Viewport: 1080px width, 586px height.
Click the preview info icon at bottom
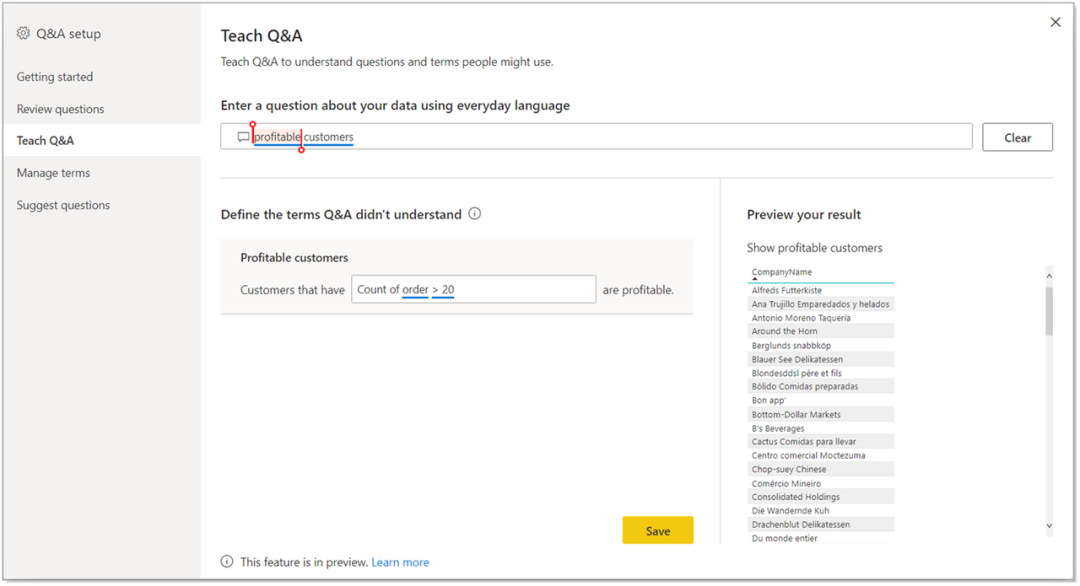pyautogui.click(x=227, y=562)
